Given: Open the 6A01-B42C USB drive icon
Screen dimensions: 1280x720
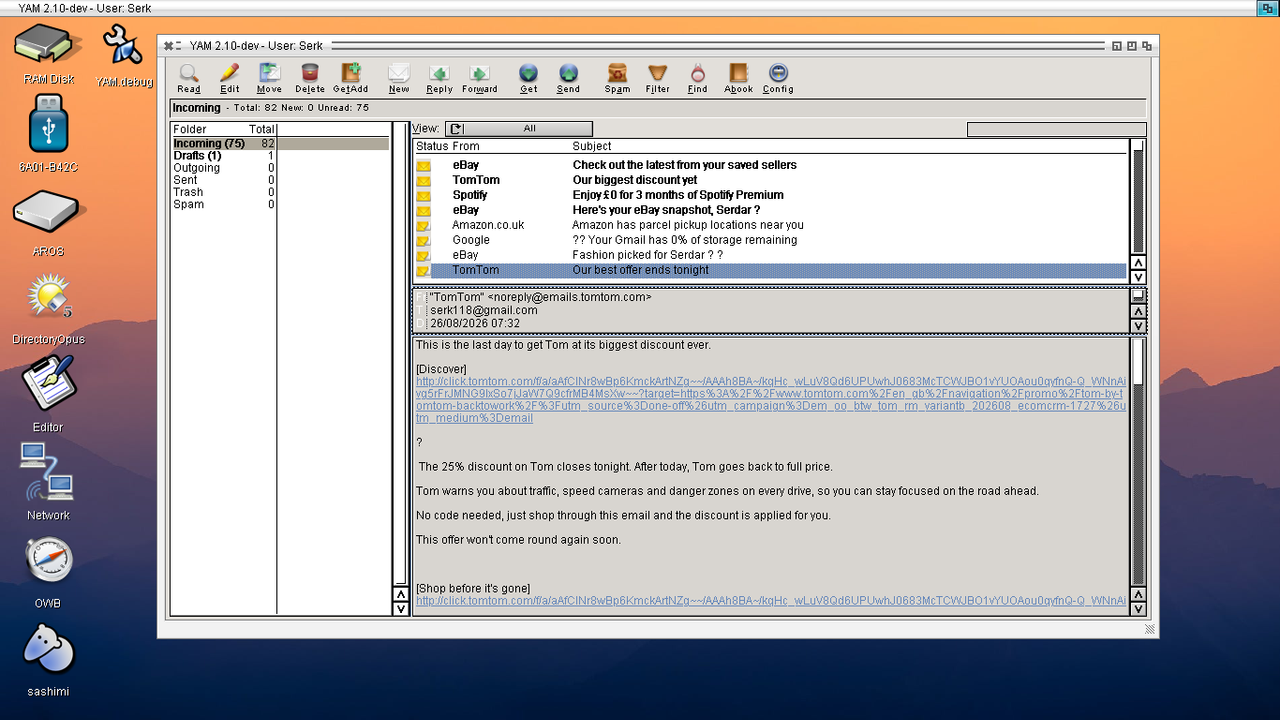Looking at the screenshot, I should click(48, 134).
